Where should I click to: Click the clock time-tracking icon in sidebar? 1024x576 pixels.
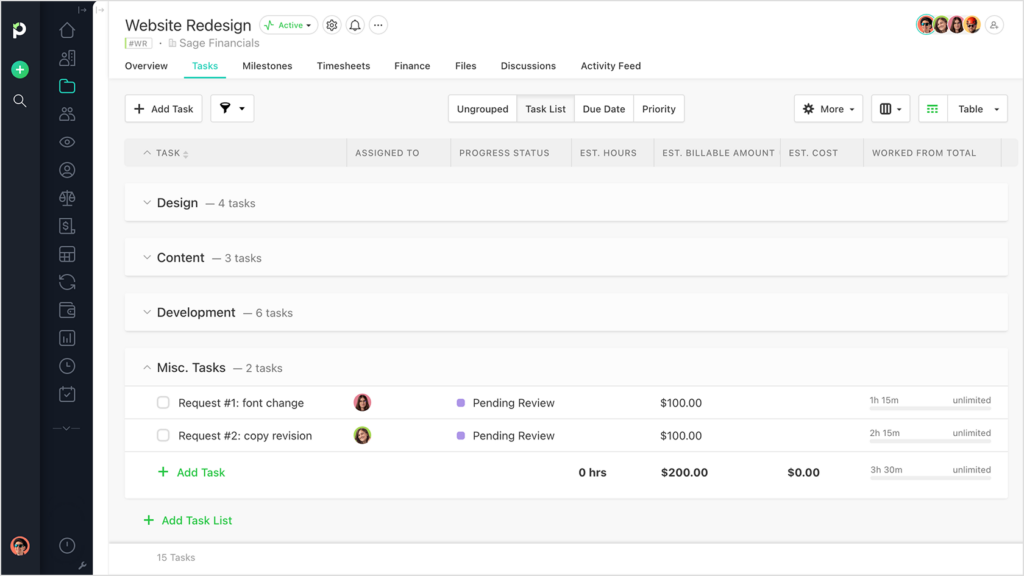[x=66, y=366]
